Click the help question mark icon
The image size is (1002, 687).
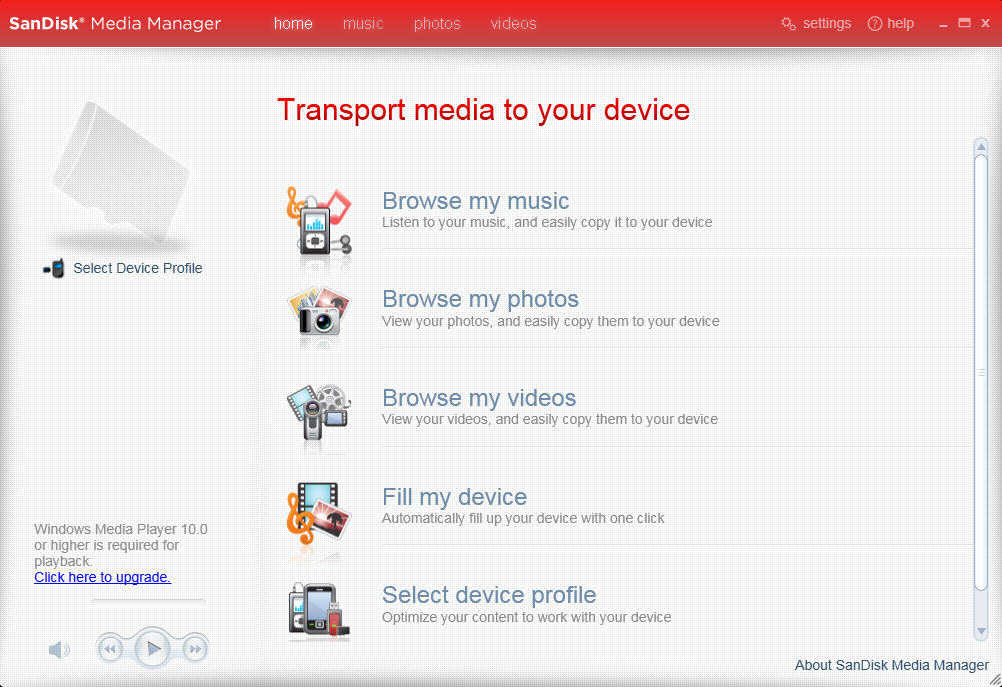(x=873, y=23)
